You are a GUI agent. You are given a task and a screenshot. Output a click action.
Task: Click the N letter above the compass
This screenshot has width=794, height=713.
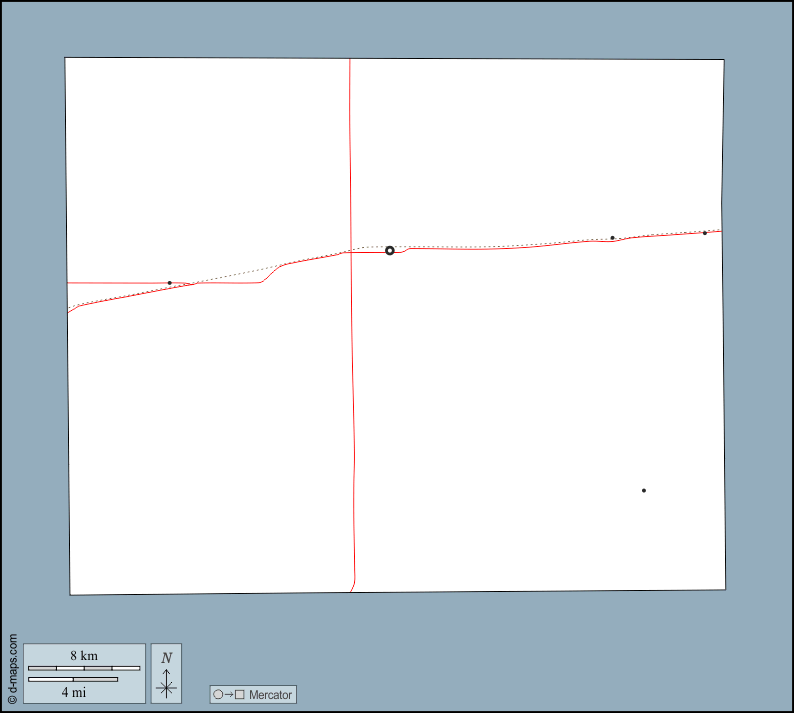point(166,658)
